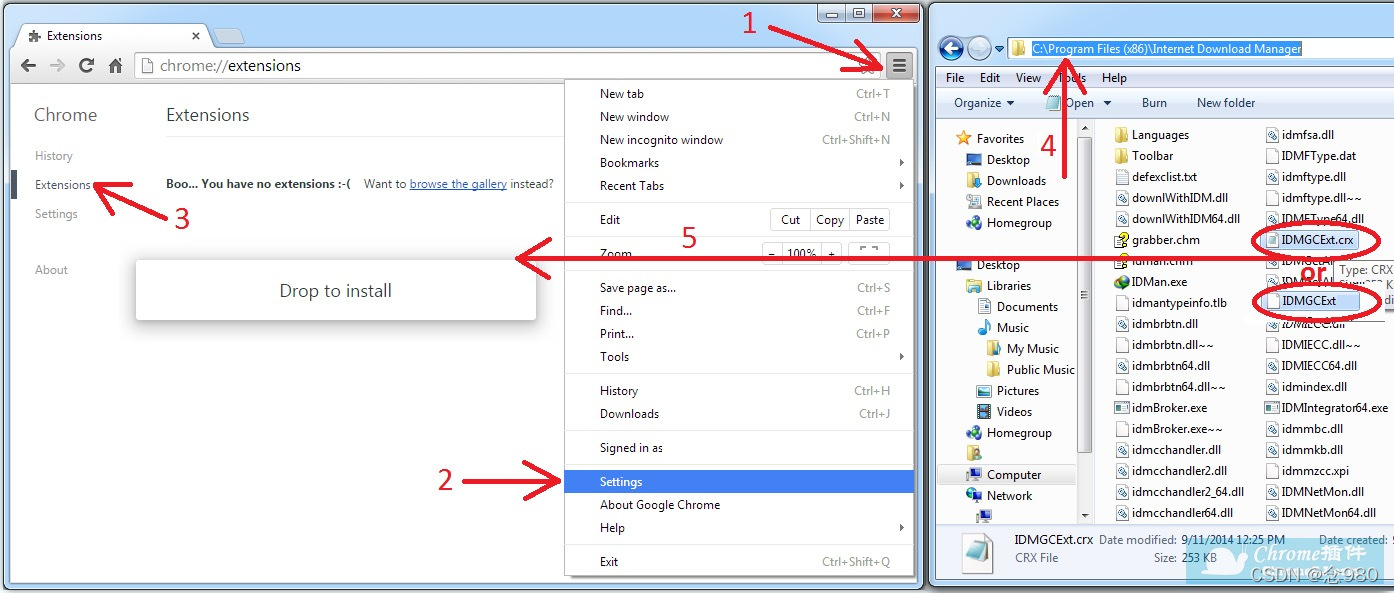
Task: Choose Settings in the Chrome menu
Action: (x=739, y=482)
